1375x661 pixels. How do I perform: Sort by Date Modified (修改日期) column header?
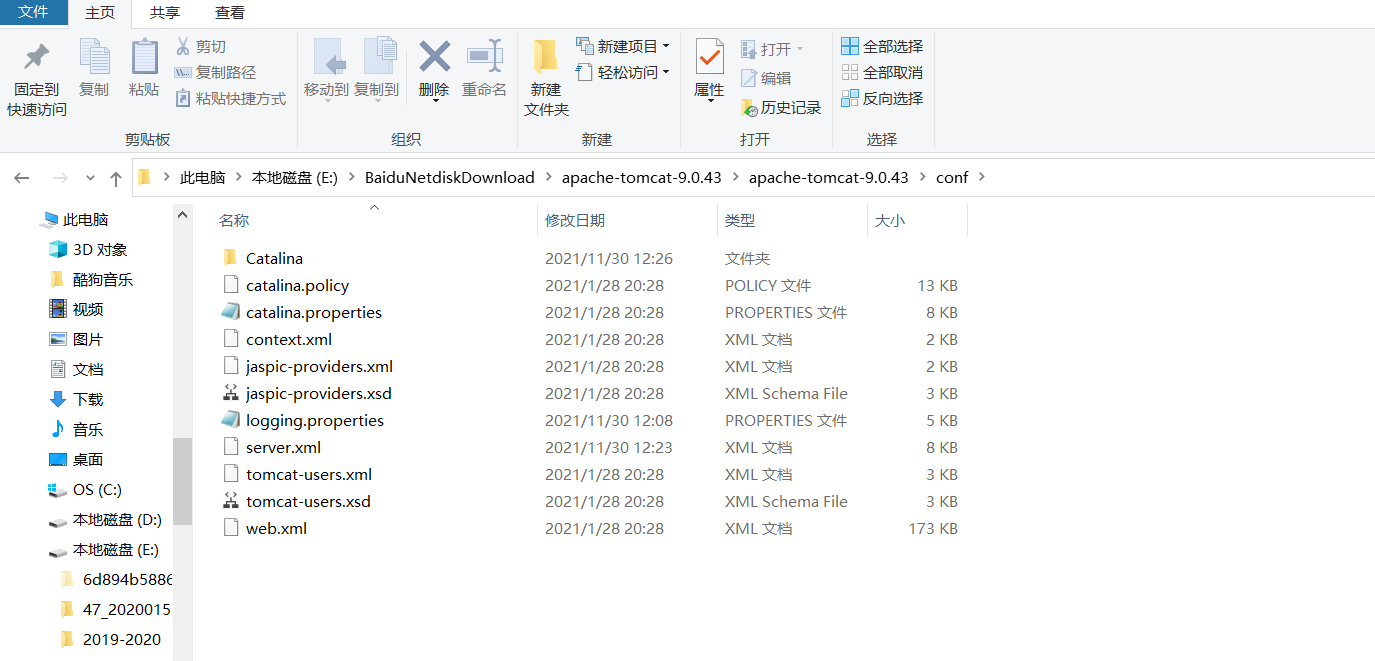coord(575,220)
